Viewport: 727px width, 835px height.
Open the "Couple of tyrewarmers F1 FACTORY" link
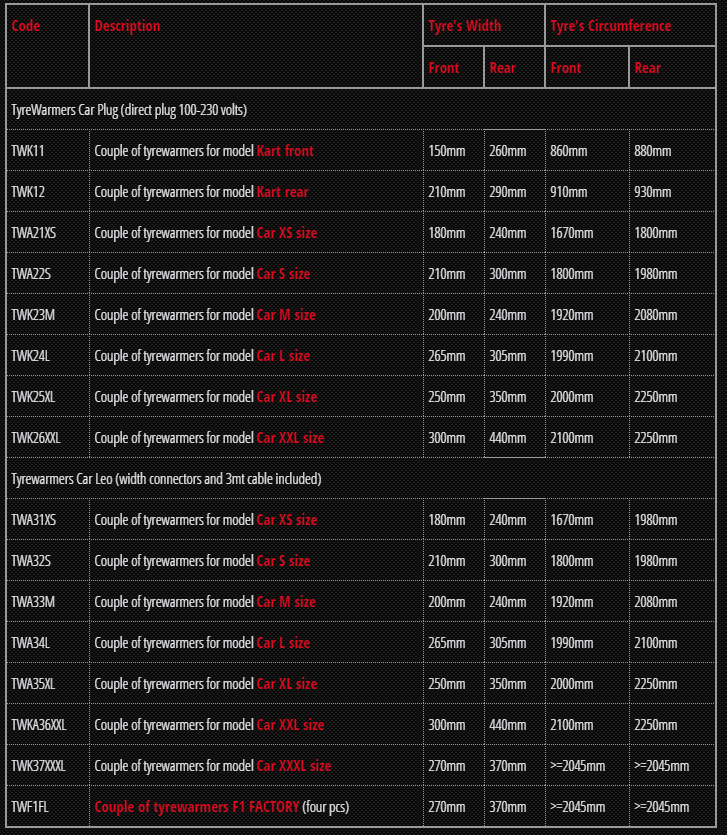(x=197, y=807)
